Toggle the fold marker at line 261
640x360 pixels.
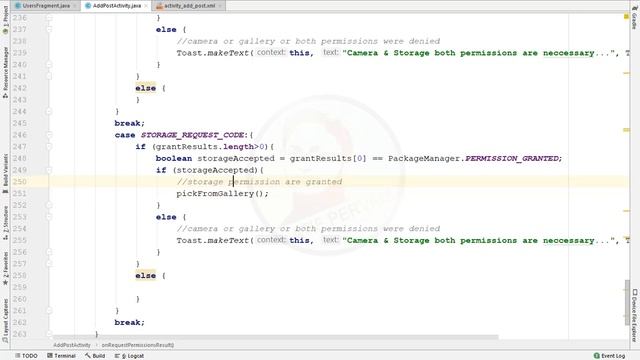tap(49, 311)
